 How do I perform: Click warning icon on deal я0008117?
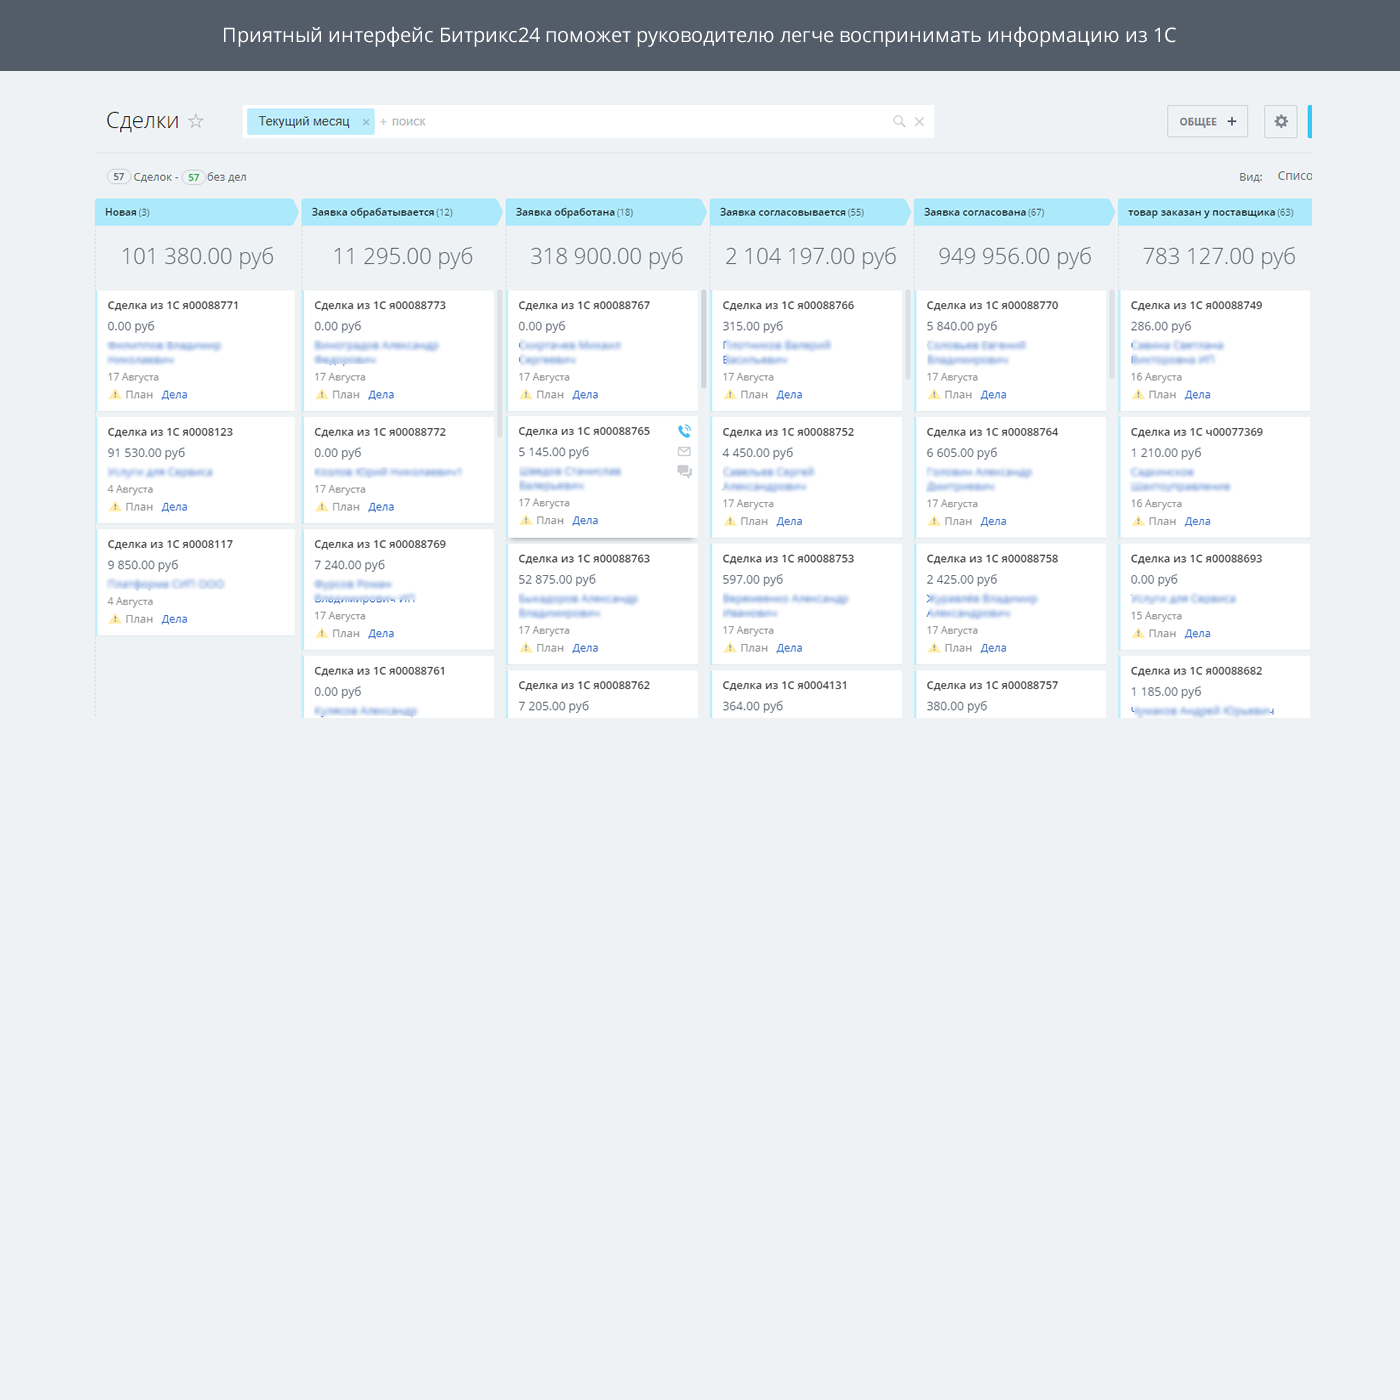pyautogui.click(x=115, y=619)
